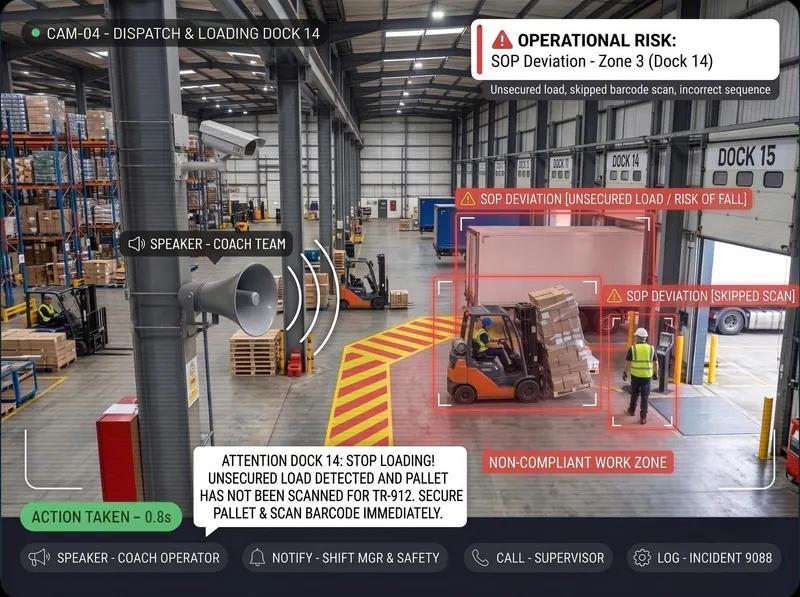This screenshot has width=800, height=597.
Task: Click the warning triangle on Skipped Scan label
Action: point(614,296)
